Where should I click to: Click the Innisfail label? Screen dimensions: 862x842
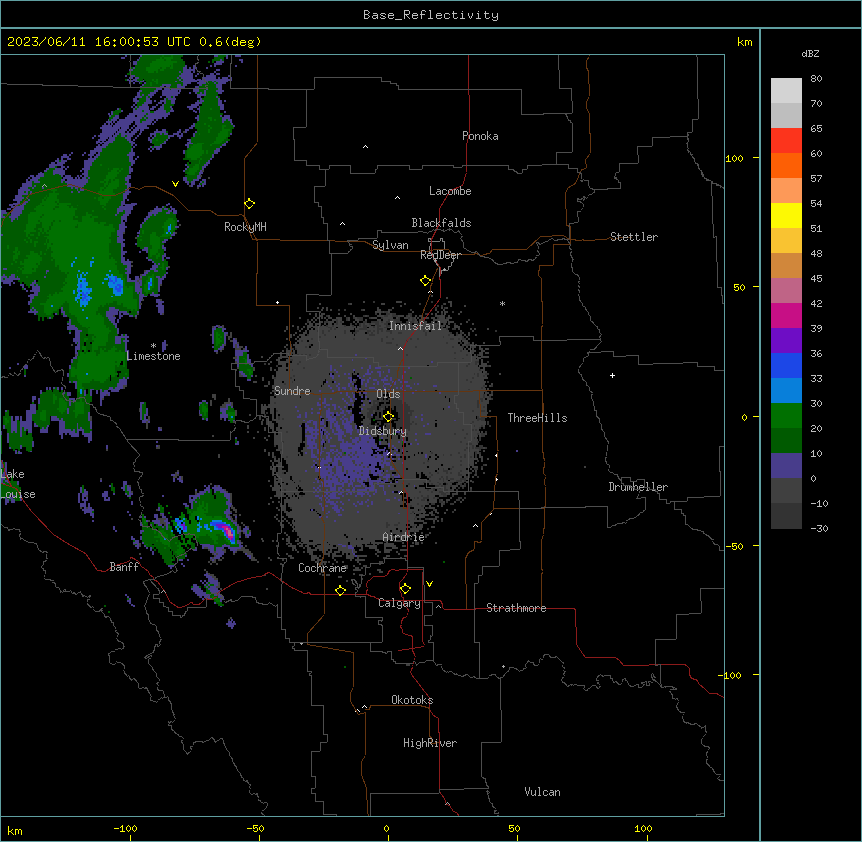[415, 326]
